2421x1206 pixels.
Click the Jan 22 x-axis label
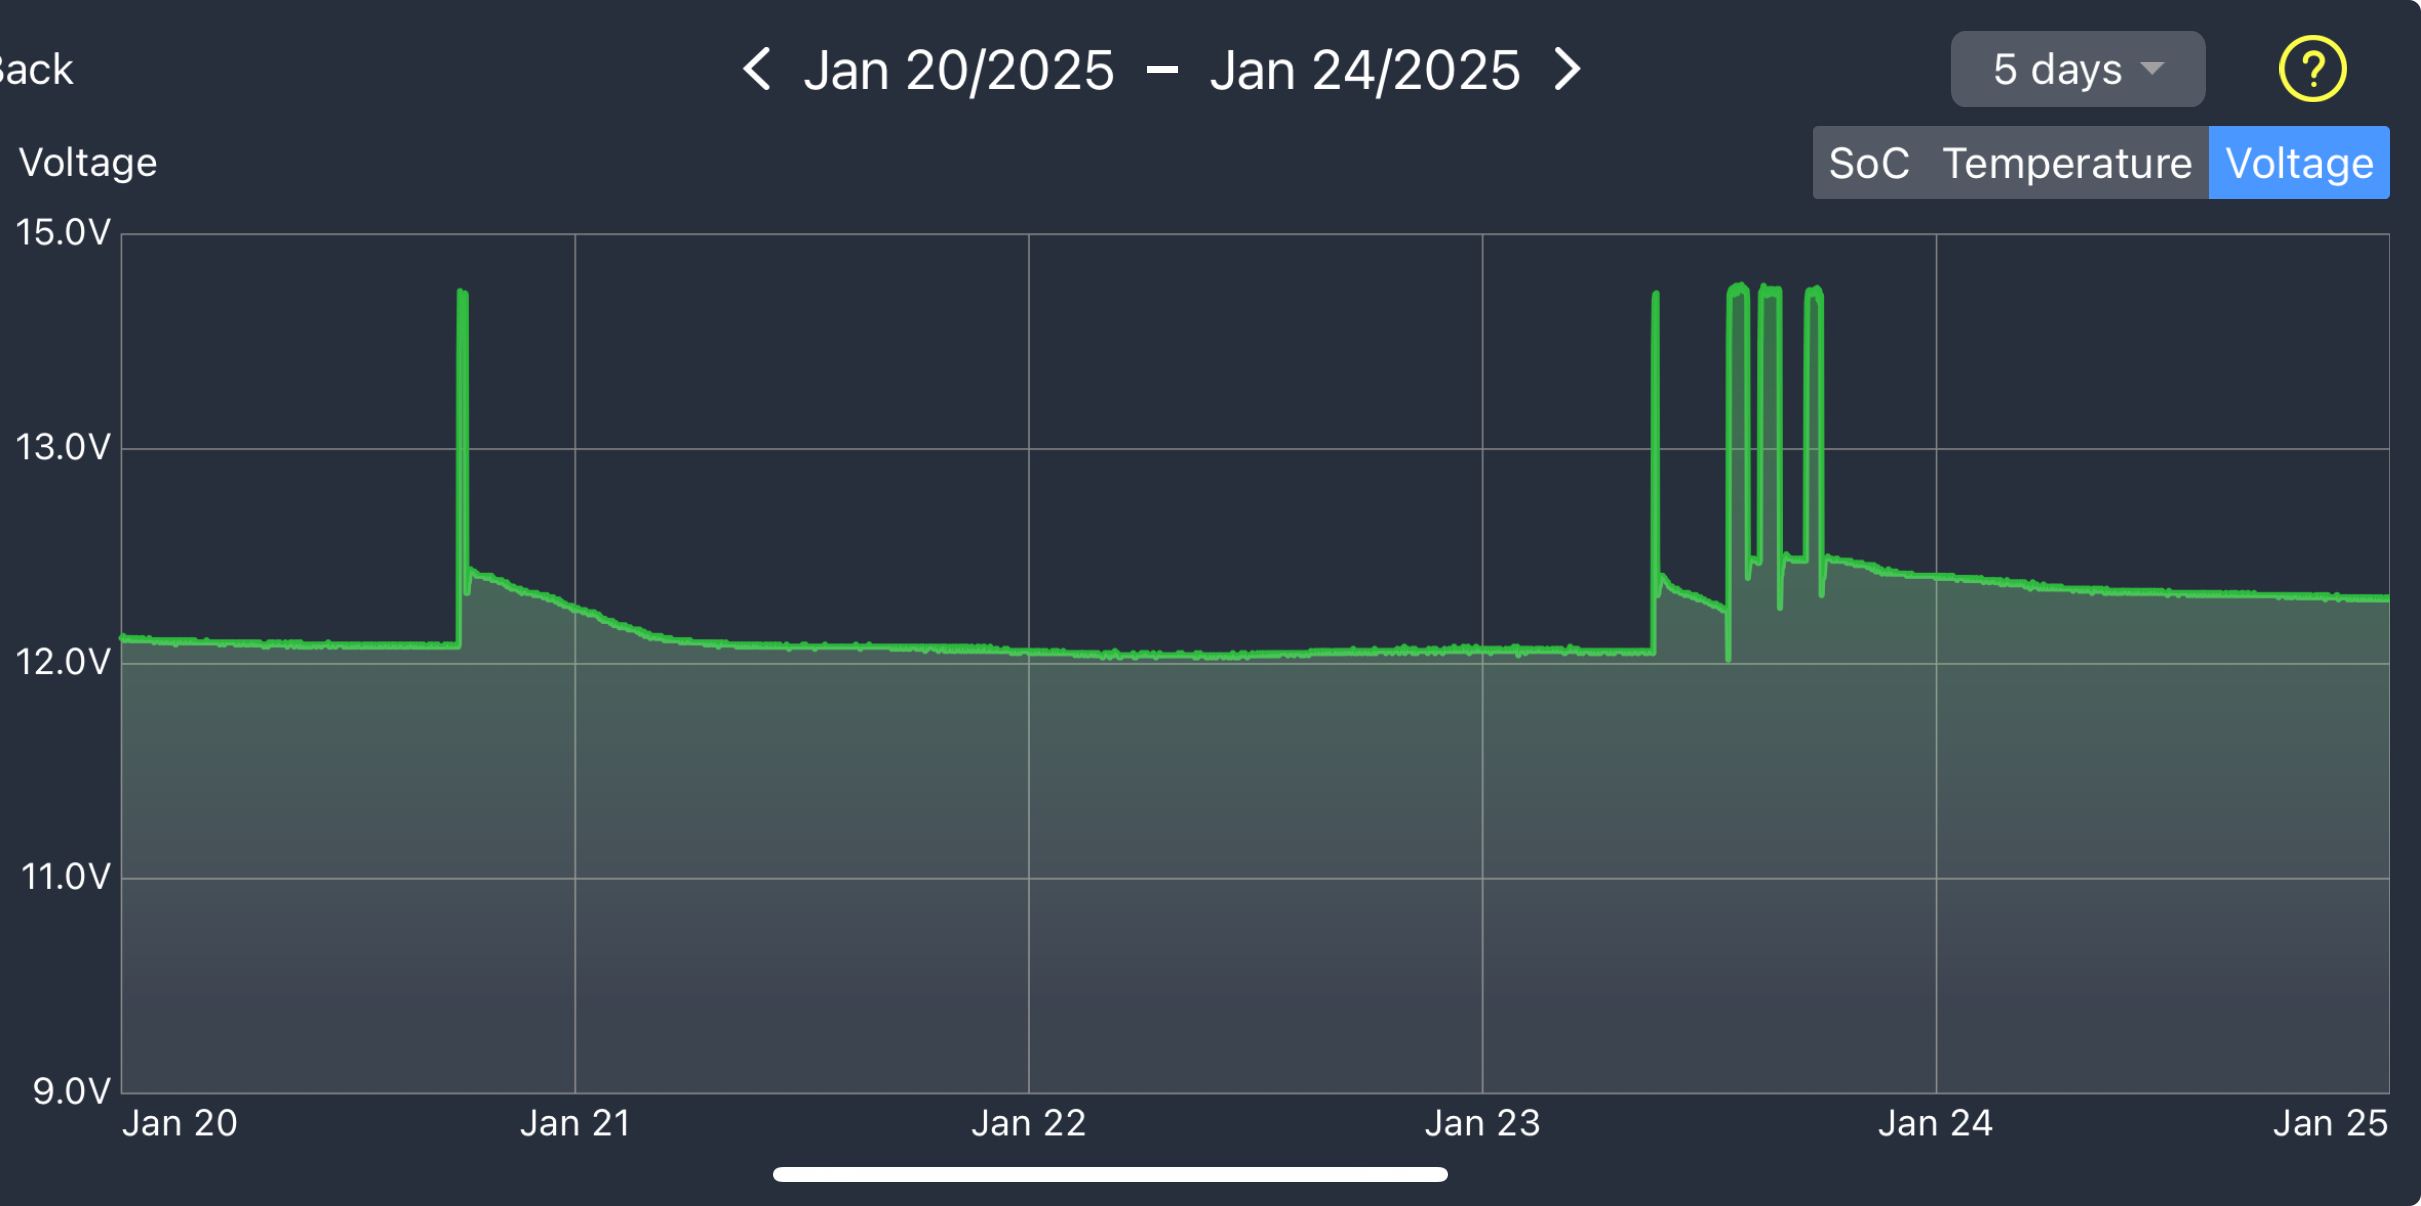tap(1028, 1123)
